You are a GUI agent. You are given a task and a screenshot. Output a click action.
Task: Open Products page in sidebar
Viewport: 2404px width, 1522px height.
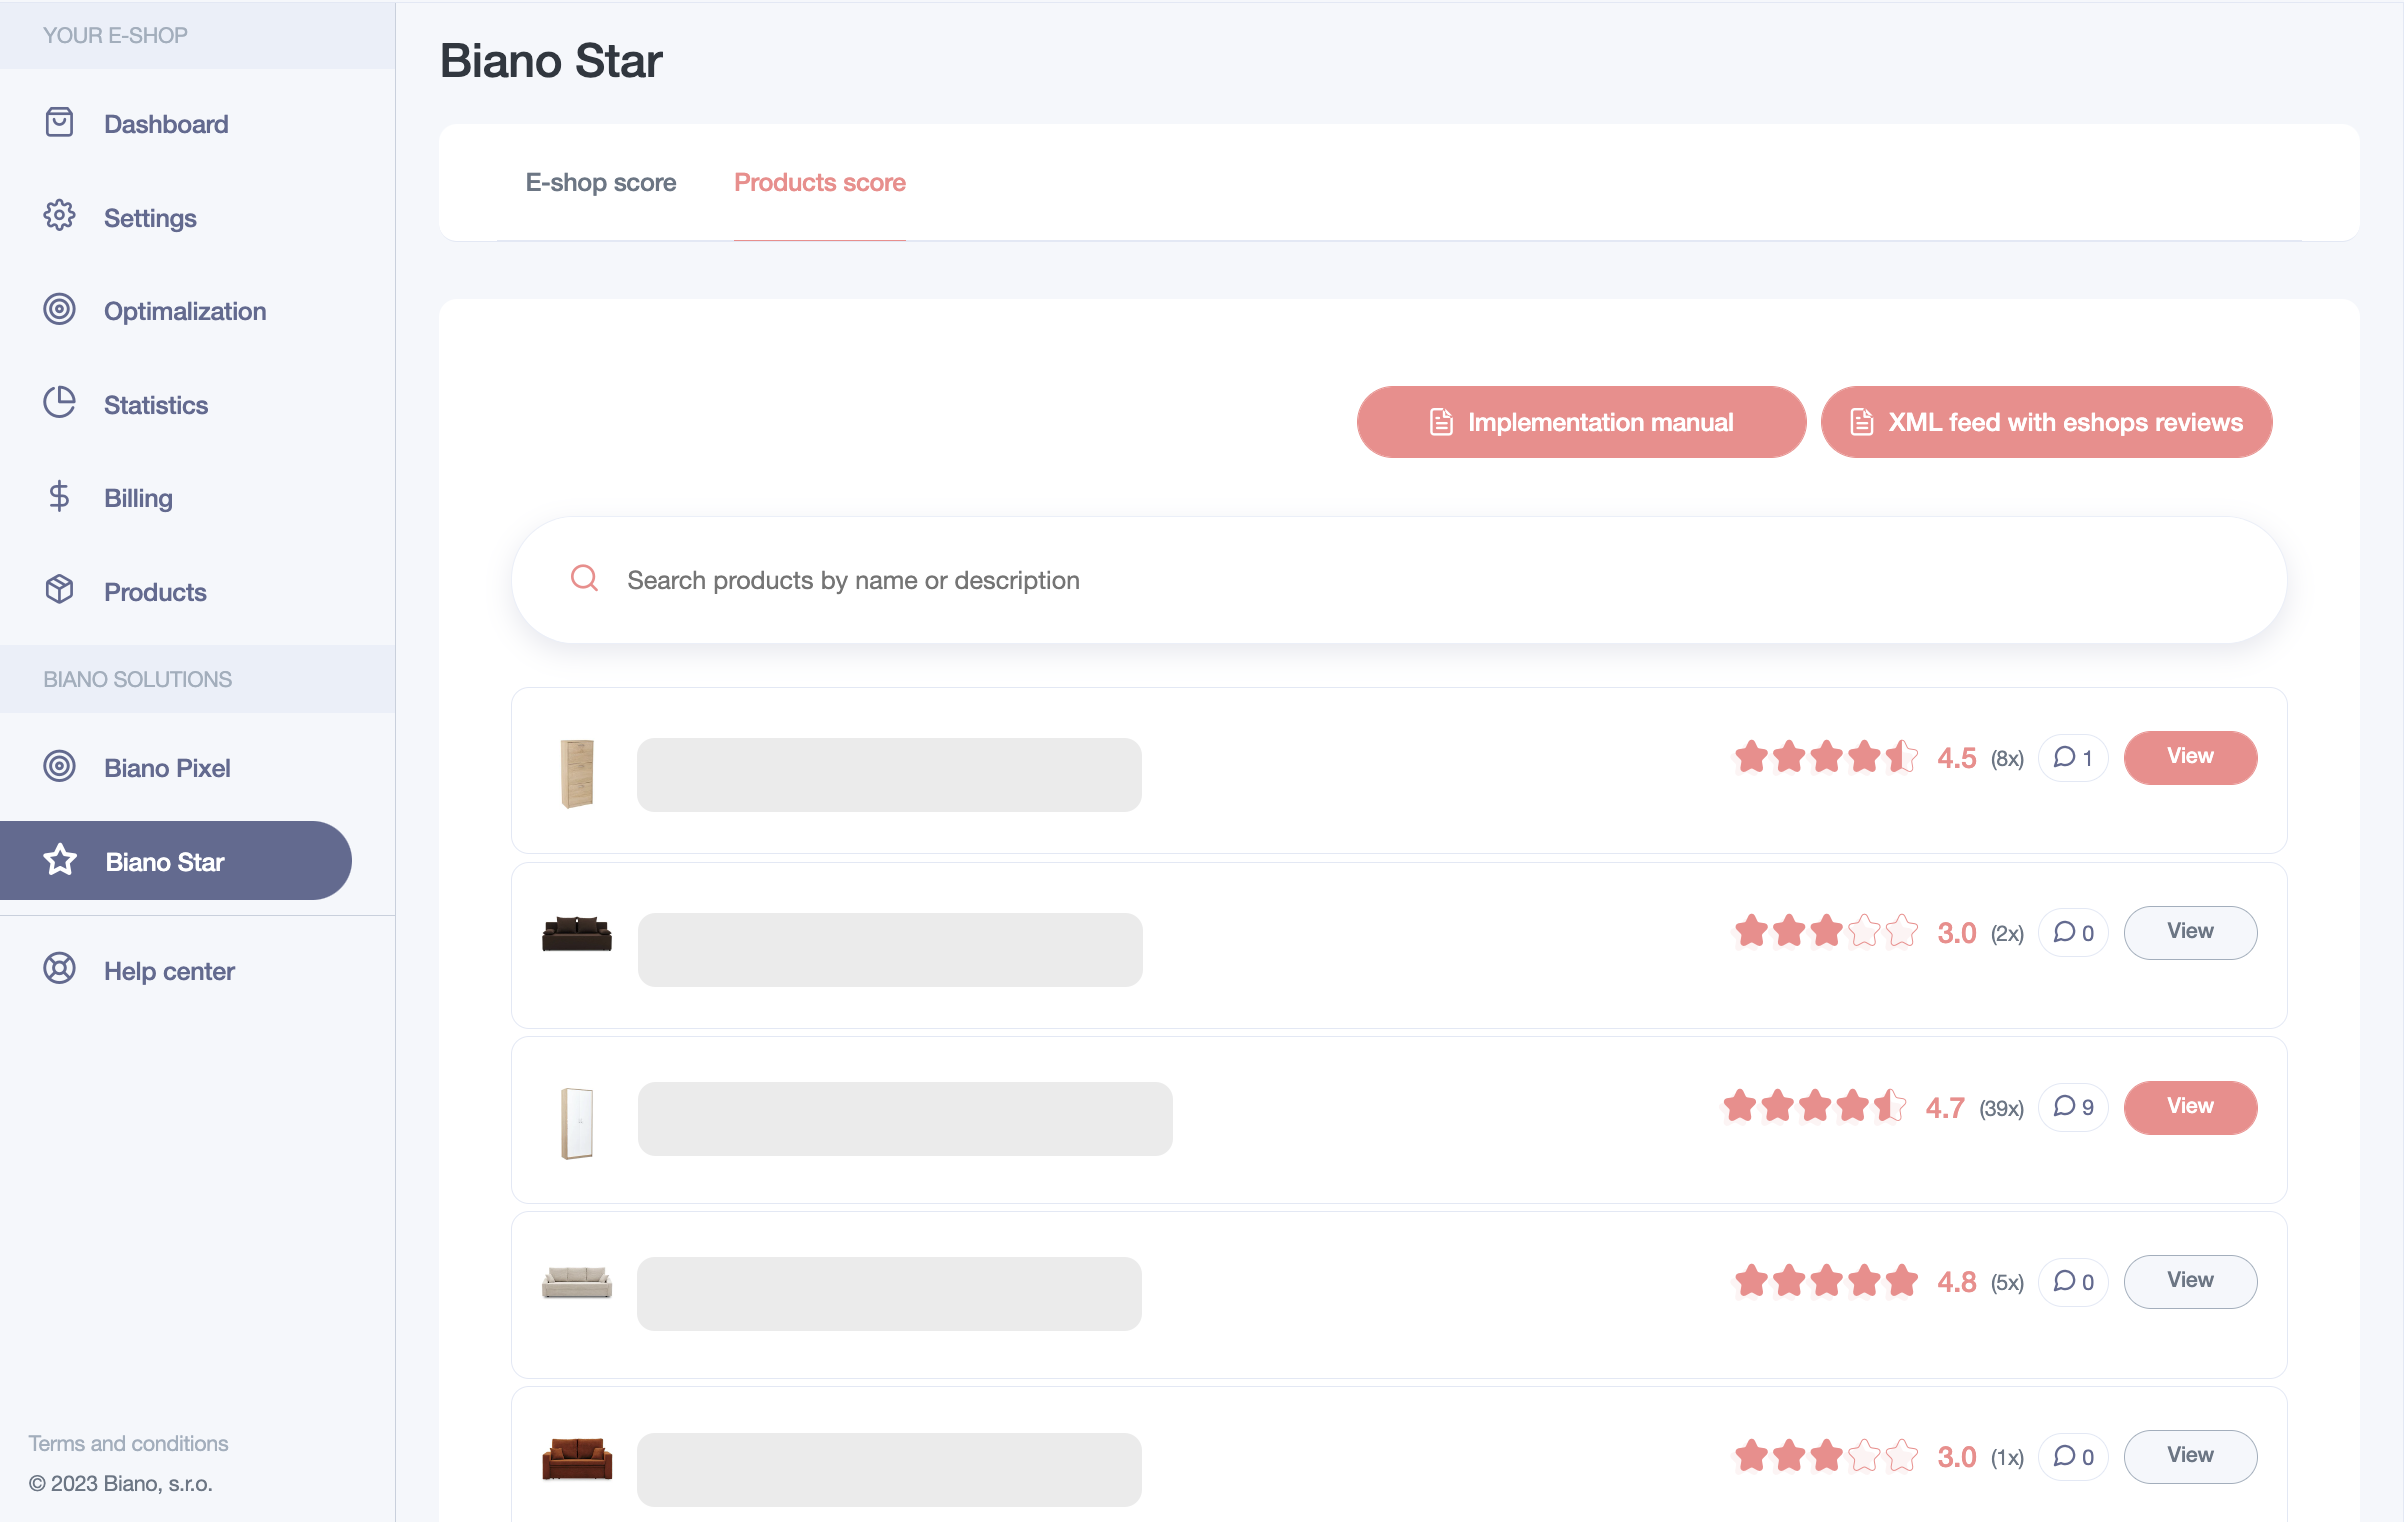click(155, 592)
